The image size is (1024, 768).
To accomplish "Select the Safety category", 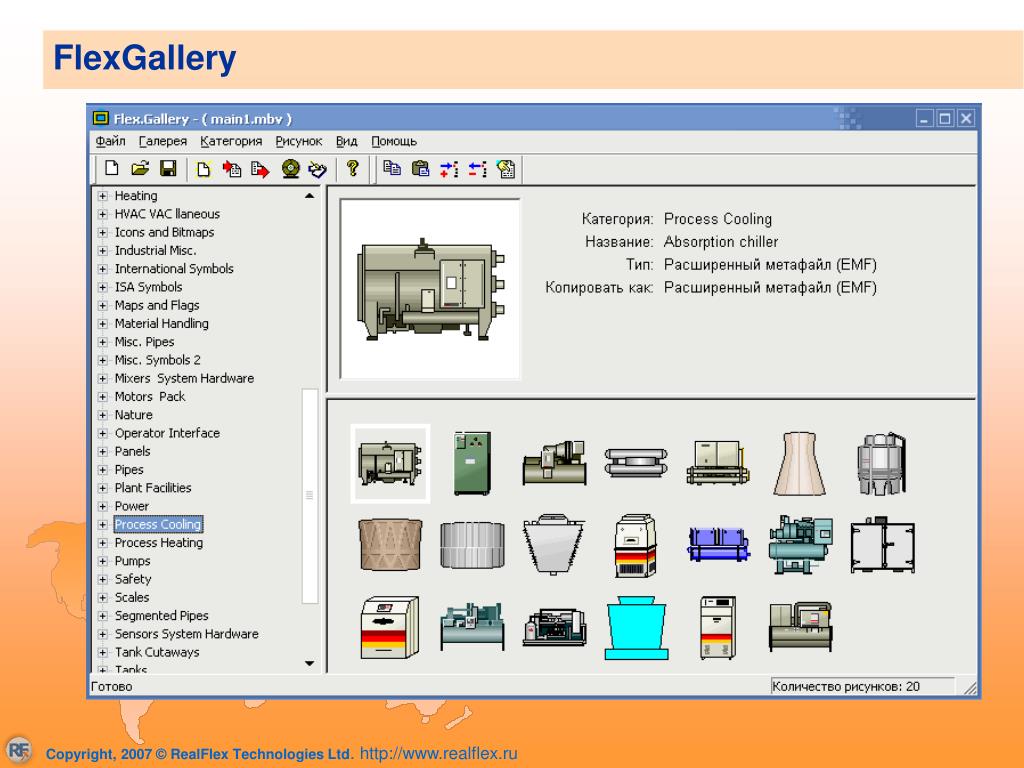I will coord(133,579).
